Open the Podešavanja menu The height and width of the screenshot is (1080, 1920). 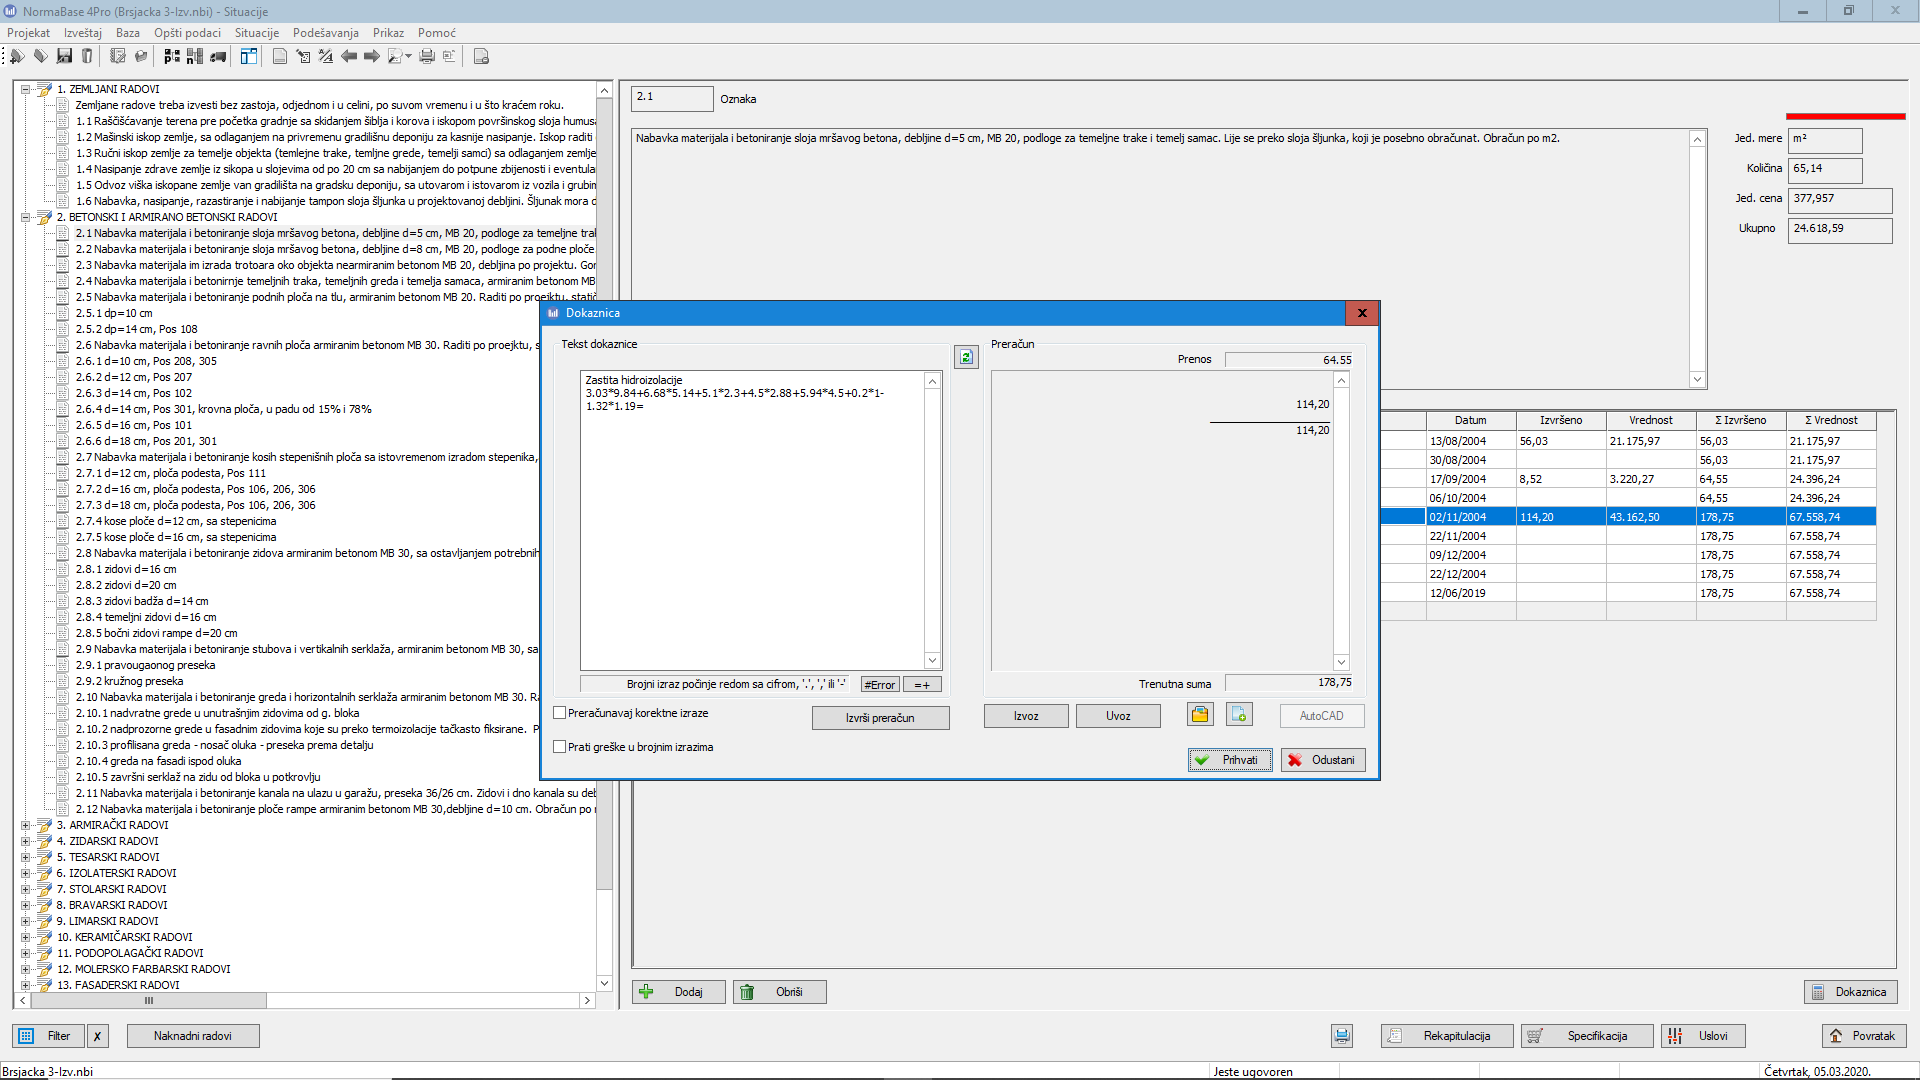point(325,33)
